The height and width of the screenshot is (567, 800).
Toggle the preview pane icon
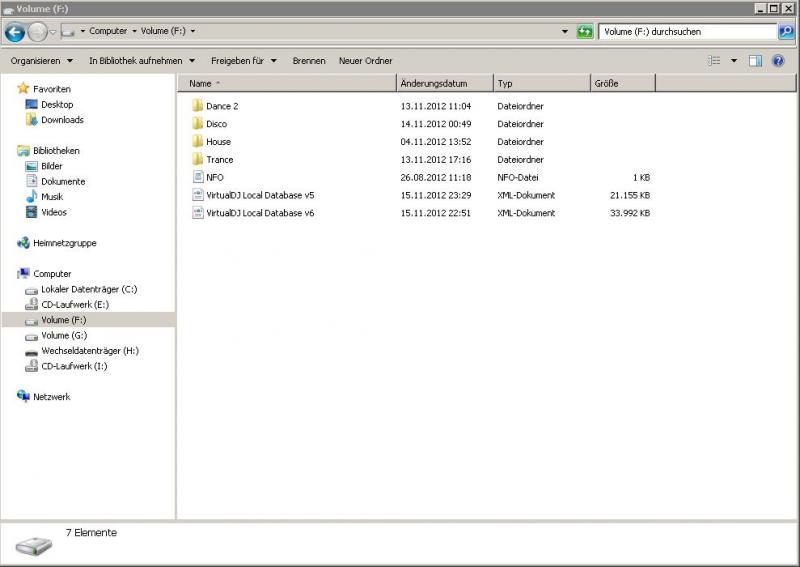tap(755, 61)
